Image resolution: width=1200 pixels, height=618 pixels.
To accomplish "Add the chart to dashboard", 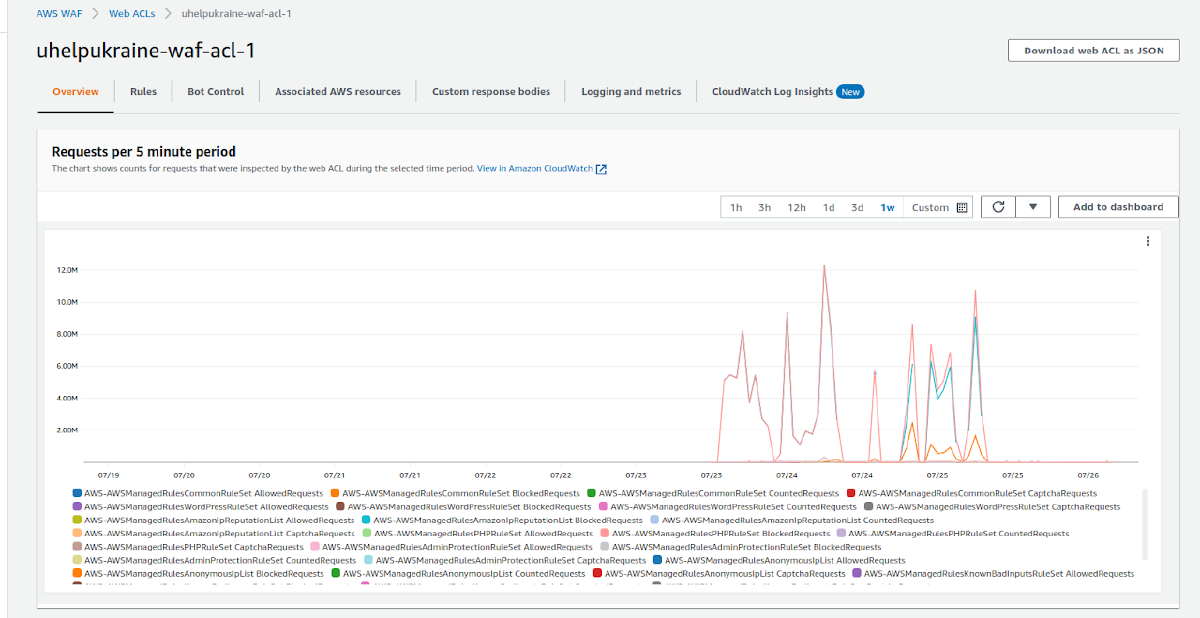I will click(x=1117, y=207).
